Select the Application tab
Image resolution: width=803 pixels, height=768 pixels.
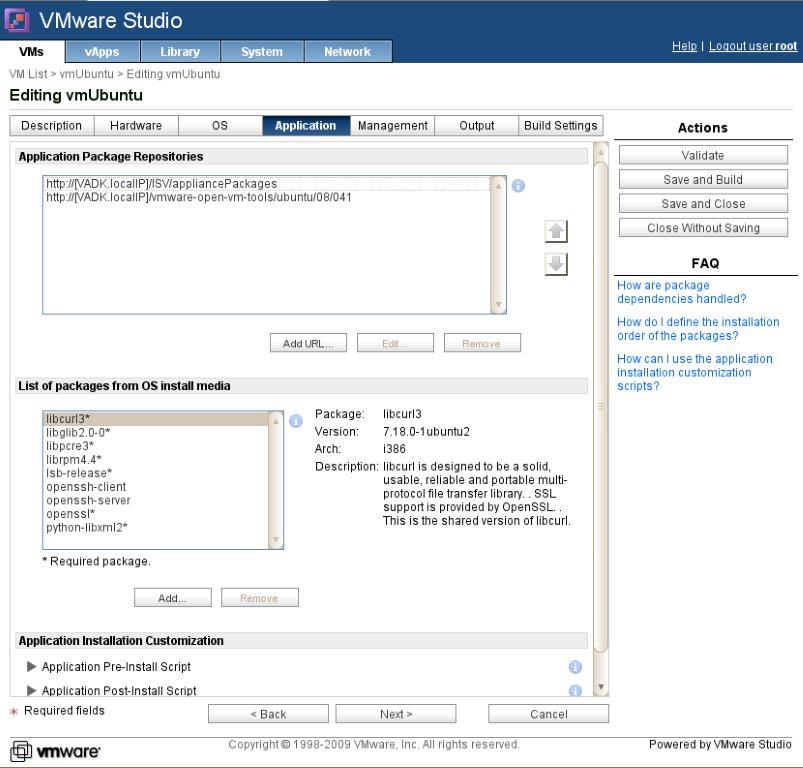click(306, 125)
